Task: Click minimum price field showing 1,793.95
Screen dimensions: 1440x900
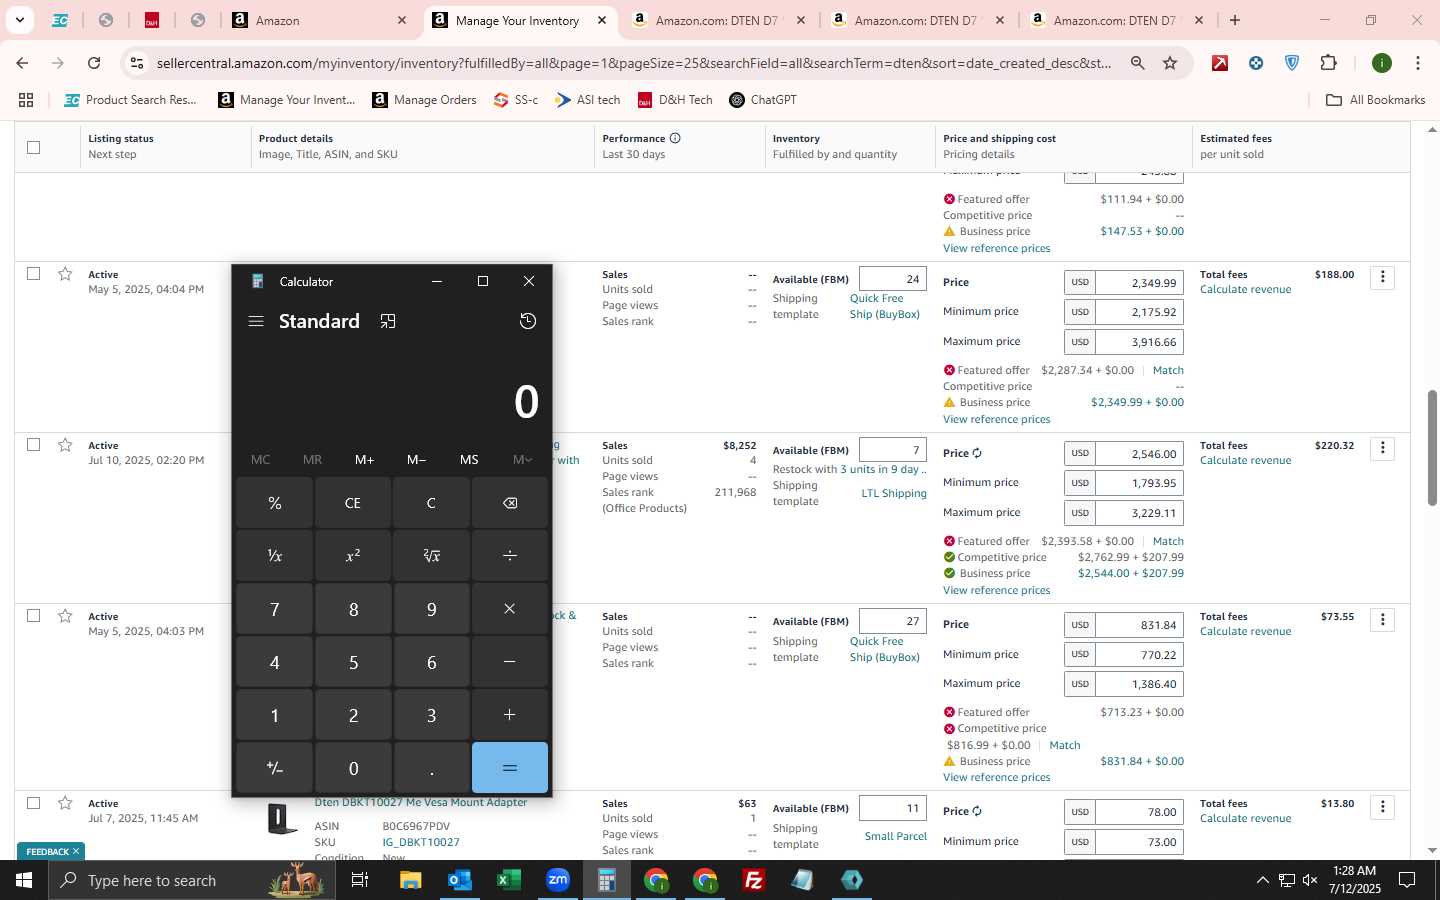Action: coord(1139,483)
